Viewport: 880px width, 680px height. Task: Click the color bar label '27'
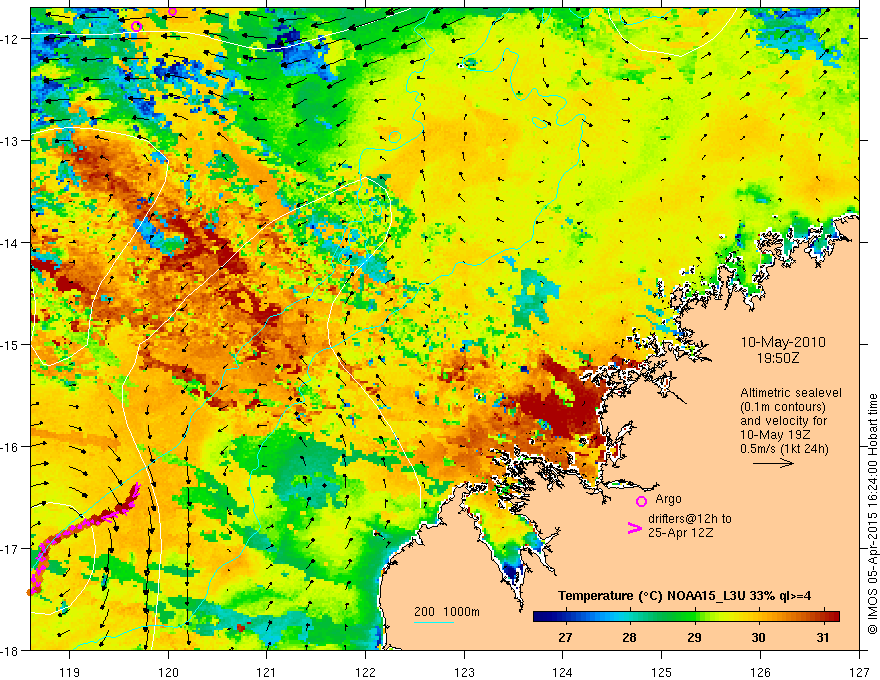click(565, 638)
